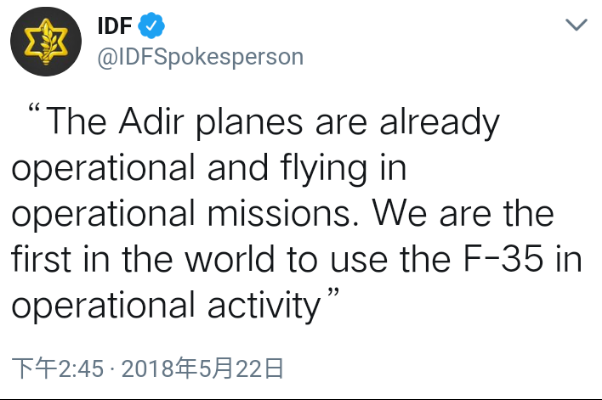Open the @IDFSpokesperson handle link
602x400 pixels.
click(x=198, y=56)
